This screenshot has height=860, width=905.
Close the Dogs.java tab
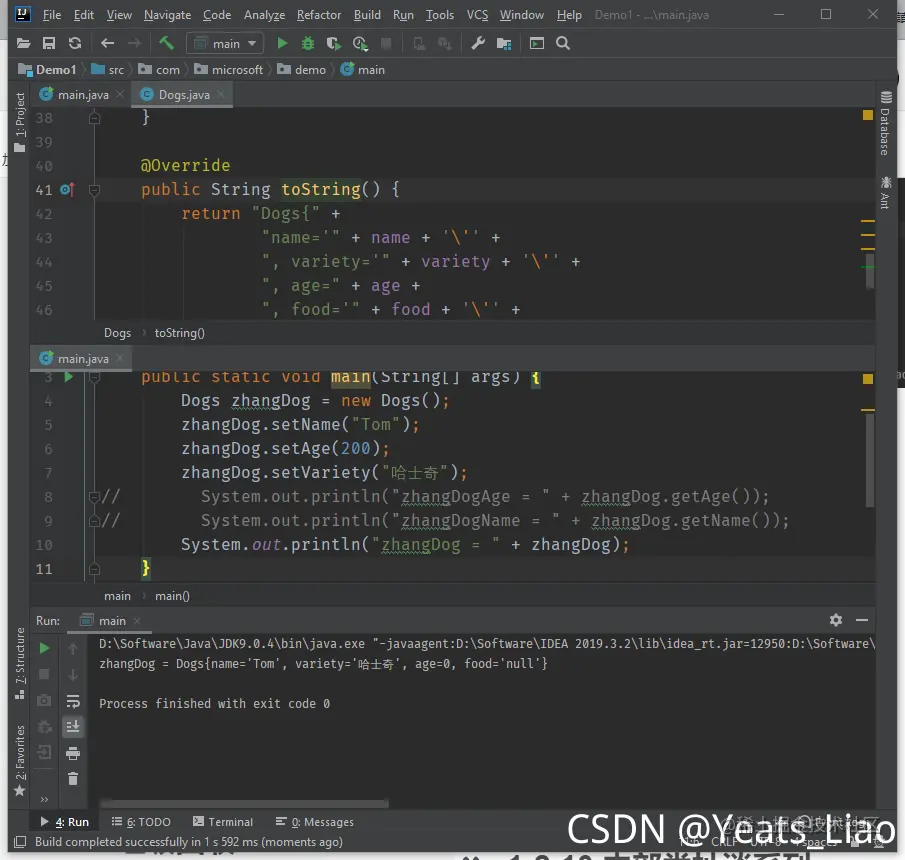point(220,94)
